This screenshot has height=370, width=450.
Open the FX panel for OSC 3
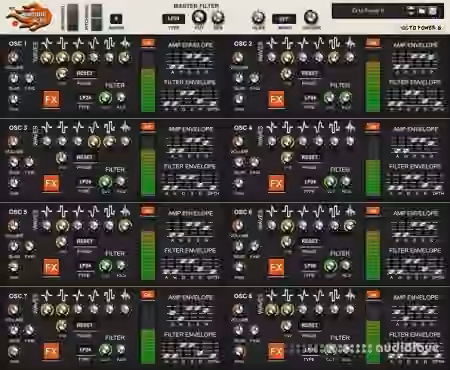point(51,183)
